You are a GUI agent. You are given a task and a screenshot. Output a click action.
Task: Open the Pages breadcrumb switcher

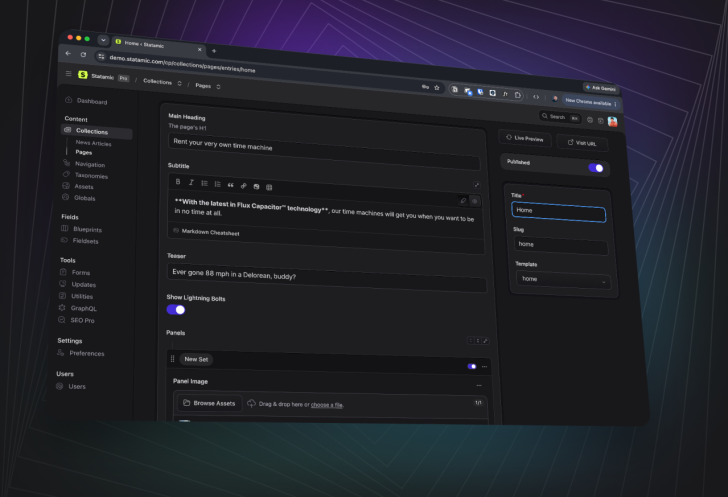point(218,86)
